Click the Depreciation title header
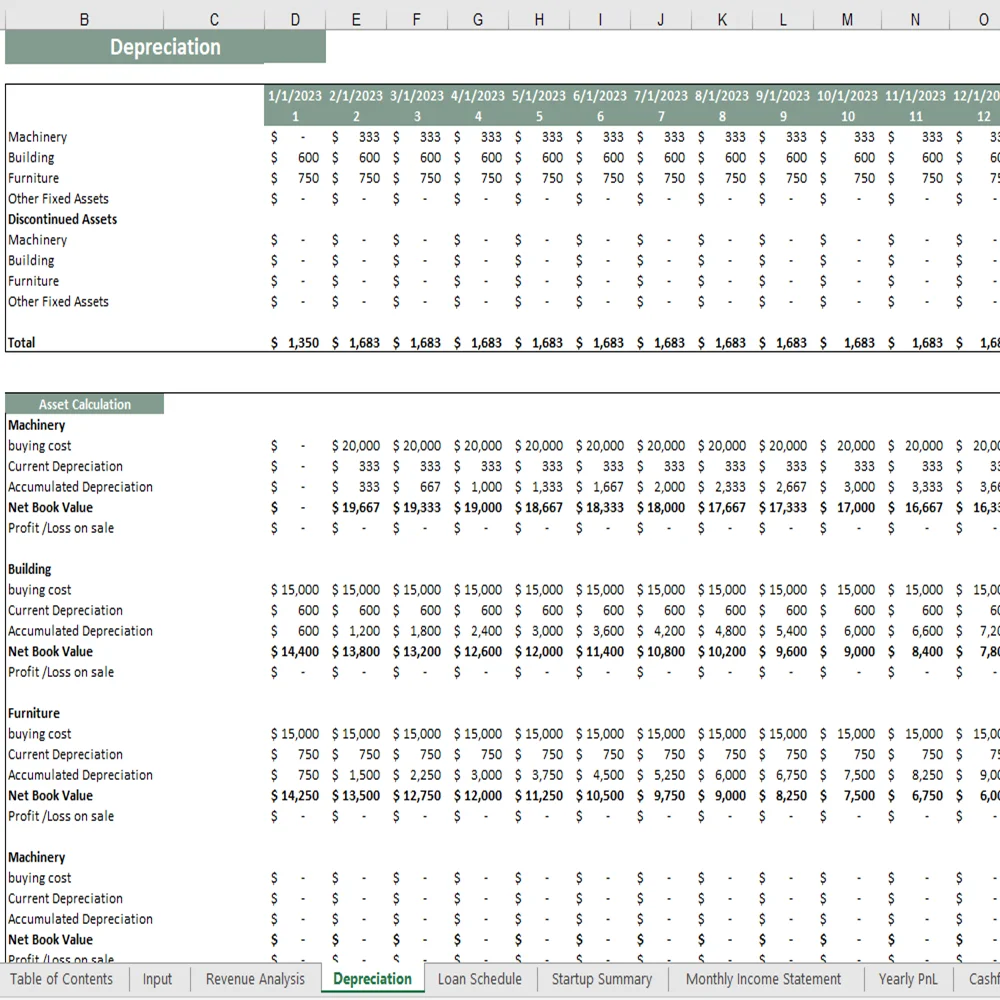This screenshot has height=1000, width=1000. click(x=165, y=47)
